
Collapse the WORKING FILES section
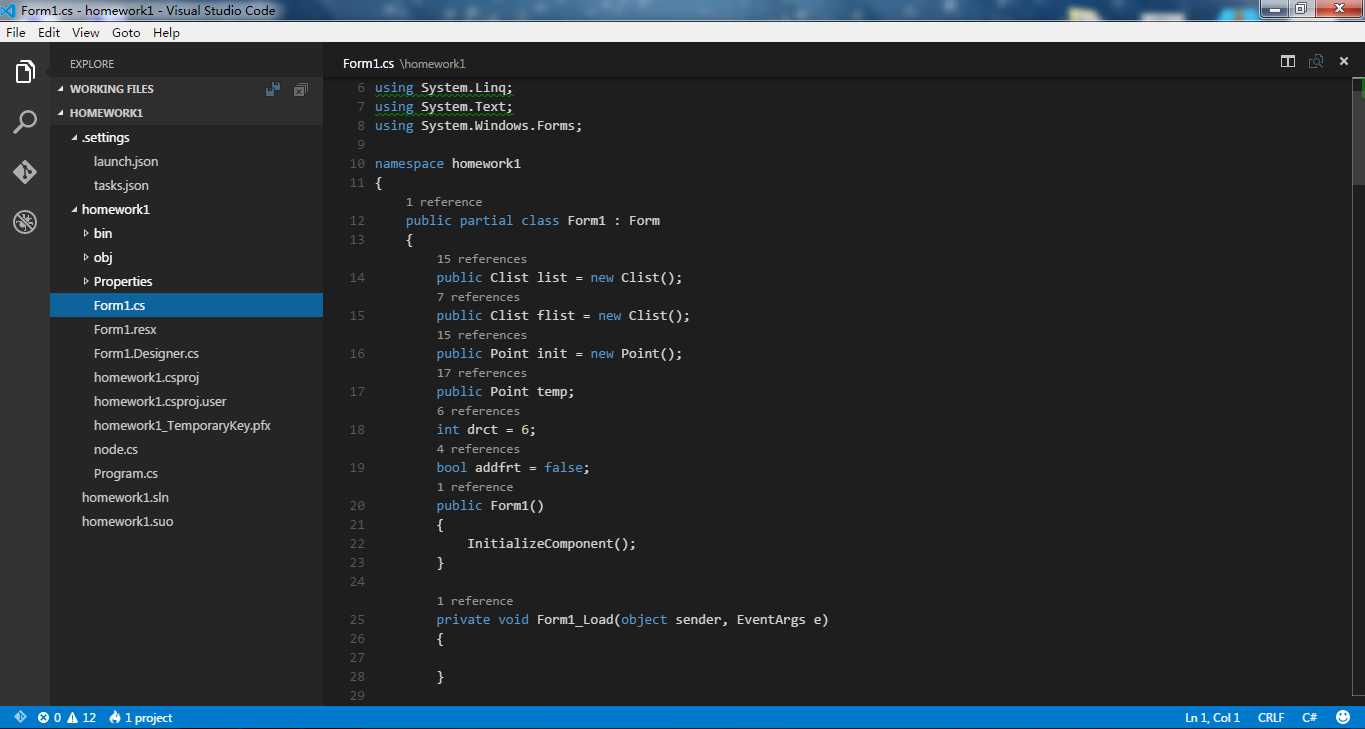pyautogui.click(x=112, y=89)
